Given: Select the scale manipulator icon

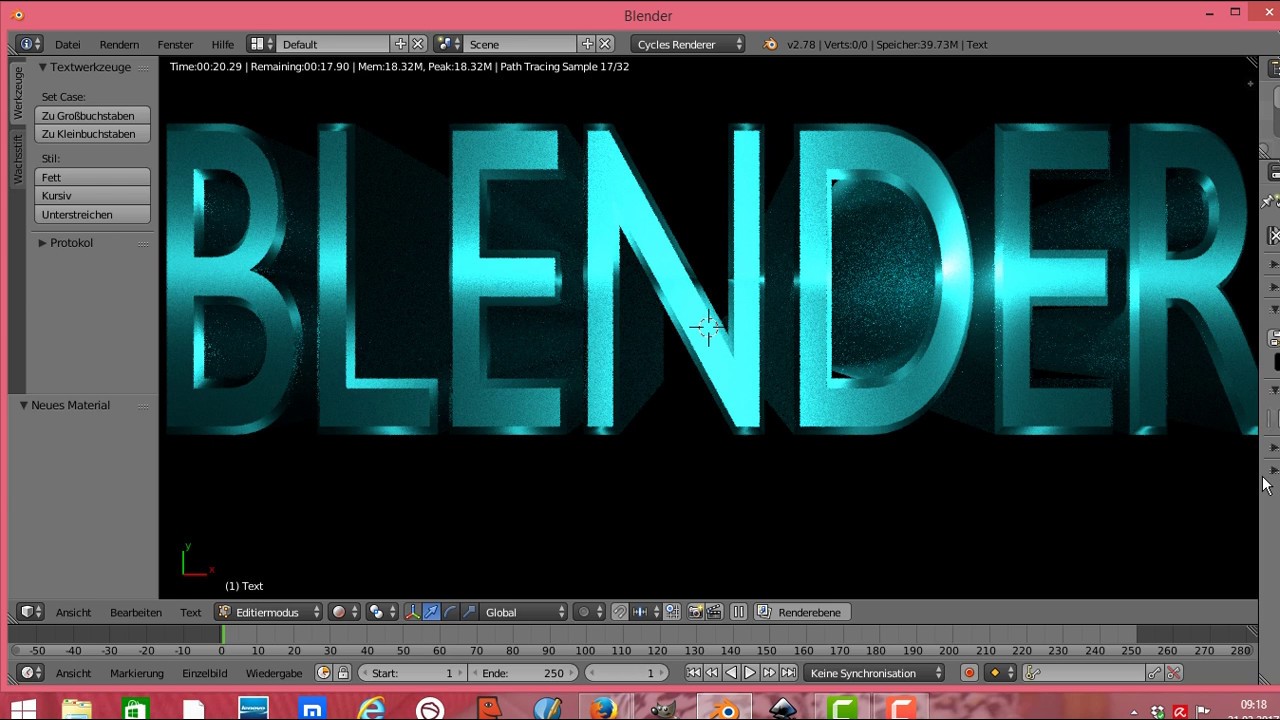Looking at the screenshot, I should click(x=469, y=612).
